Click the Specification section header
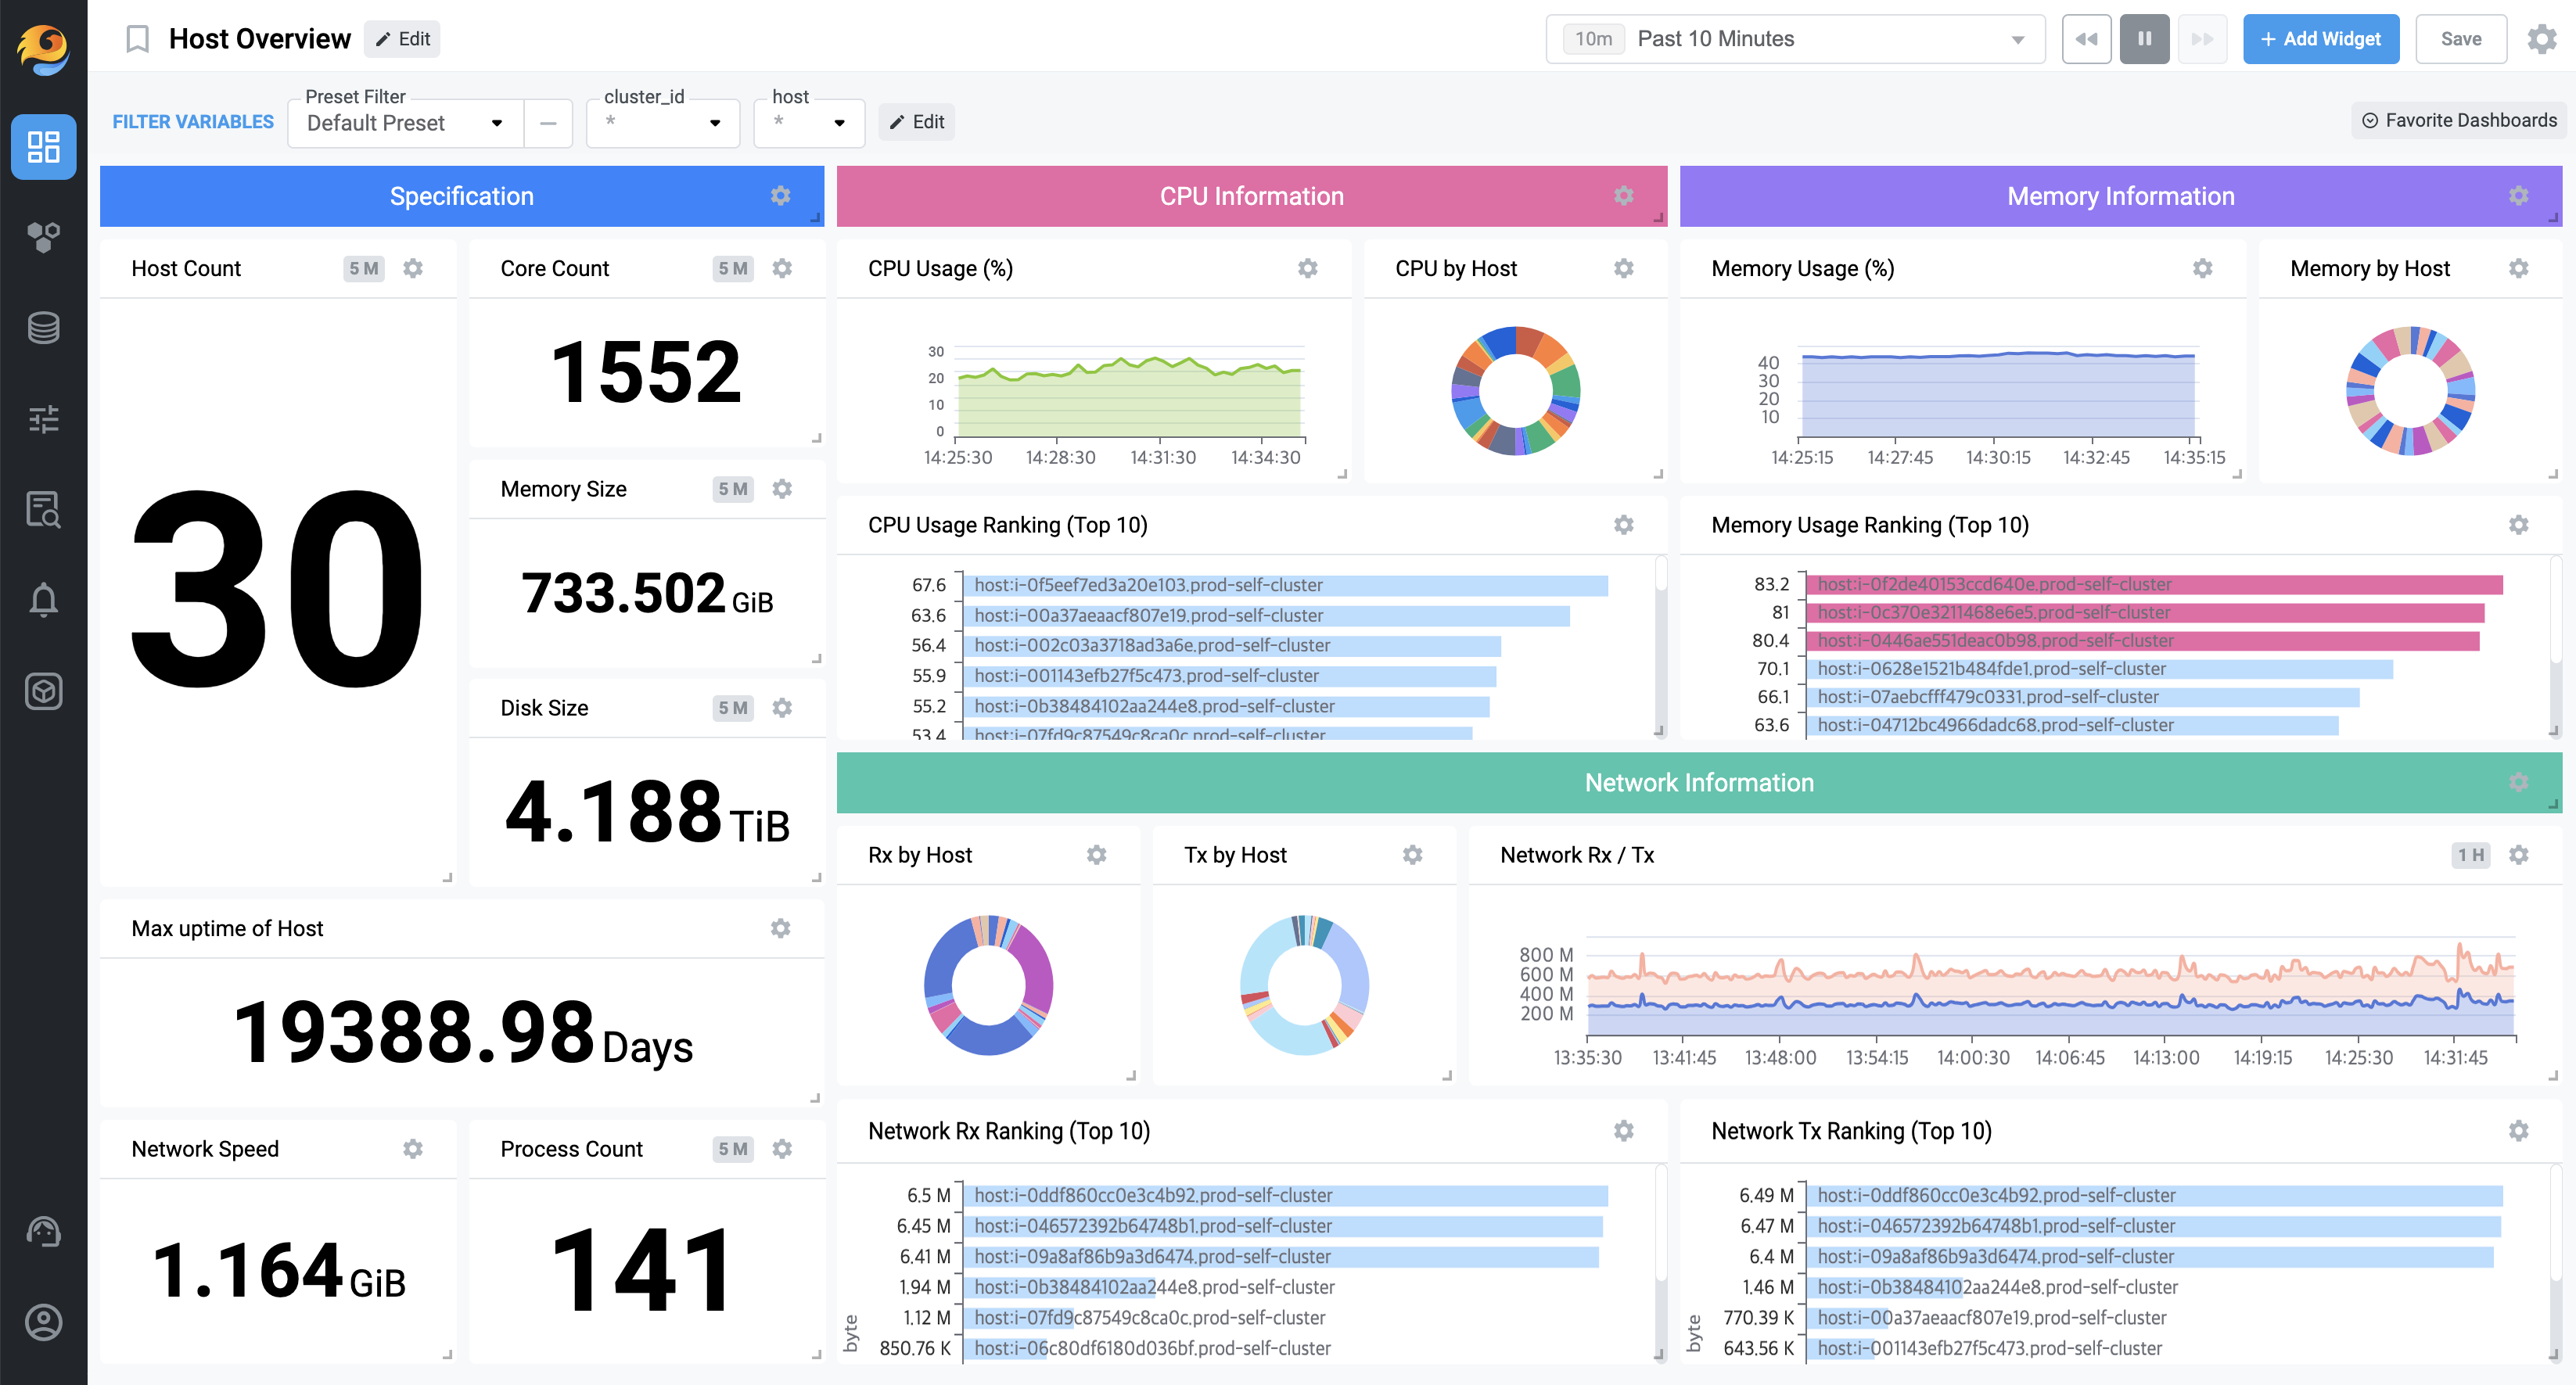 pyautogui.click(x=461, y=196)
